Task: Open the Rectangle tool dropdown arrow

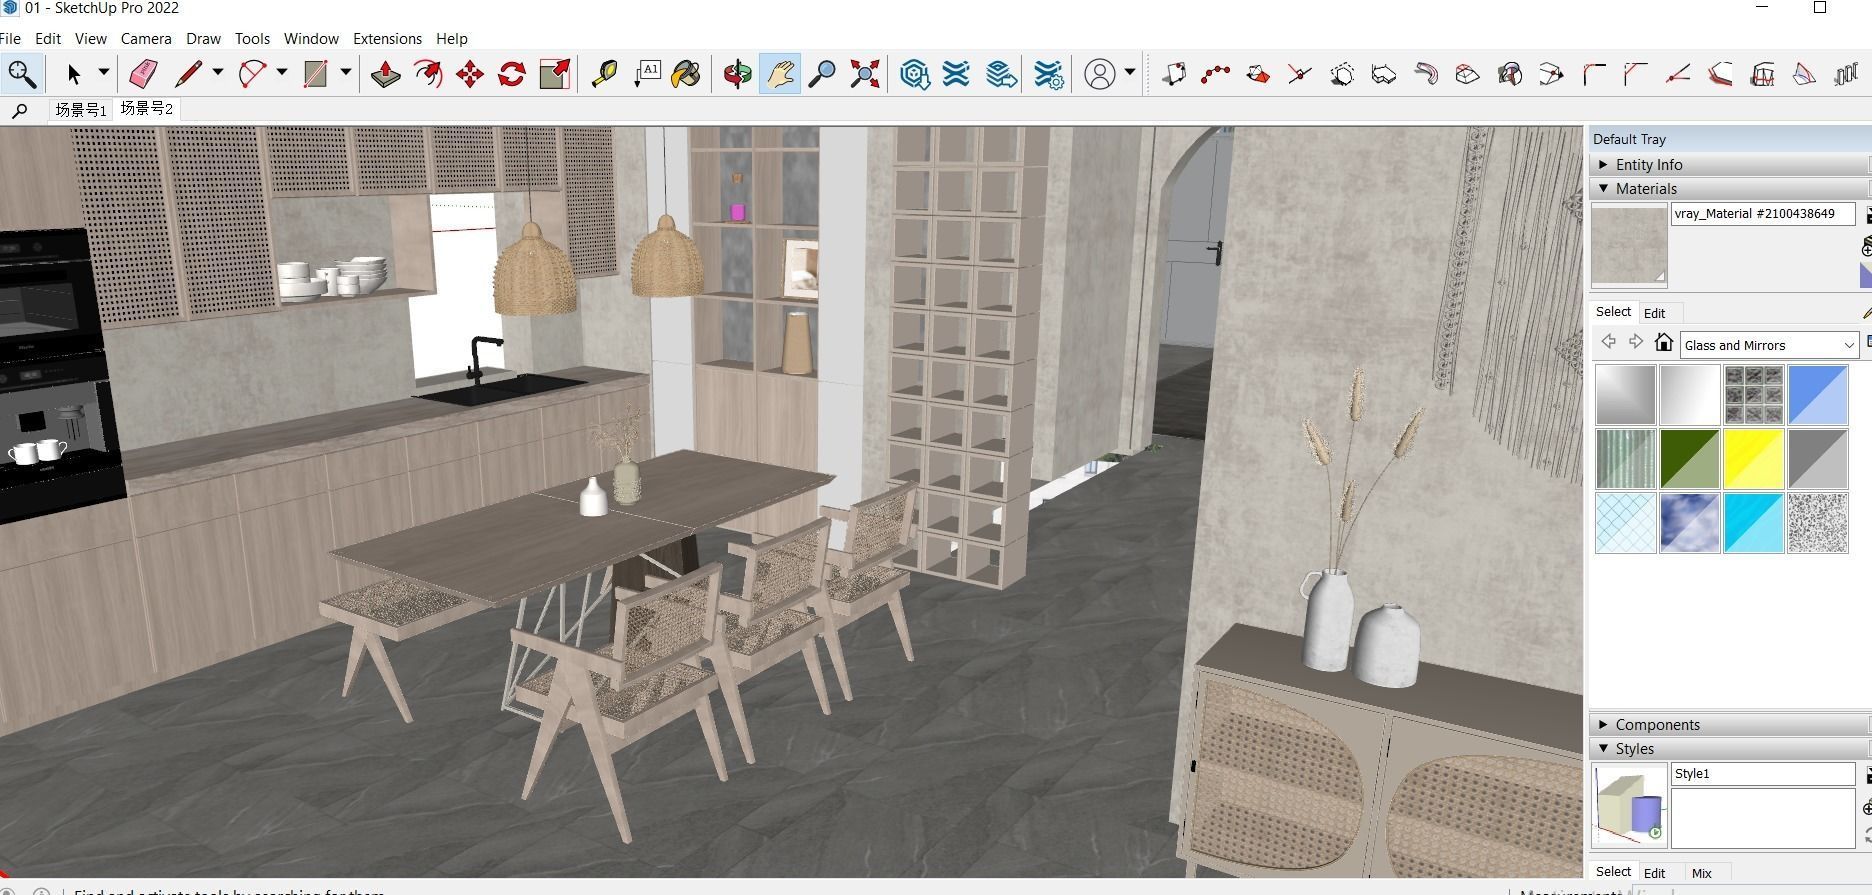Action: 345,73
